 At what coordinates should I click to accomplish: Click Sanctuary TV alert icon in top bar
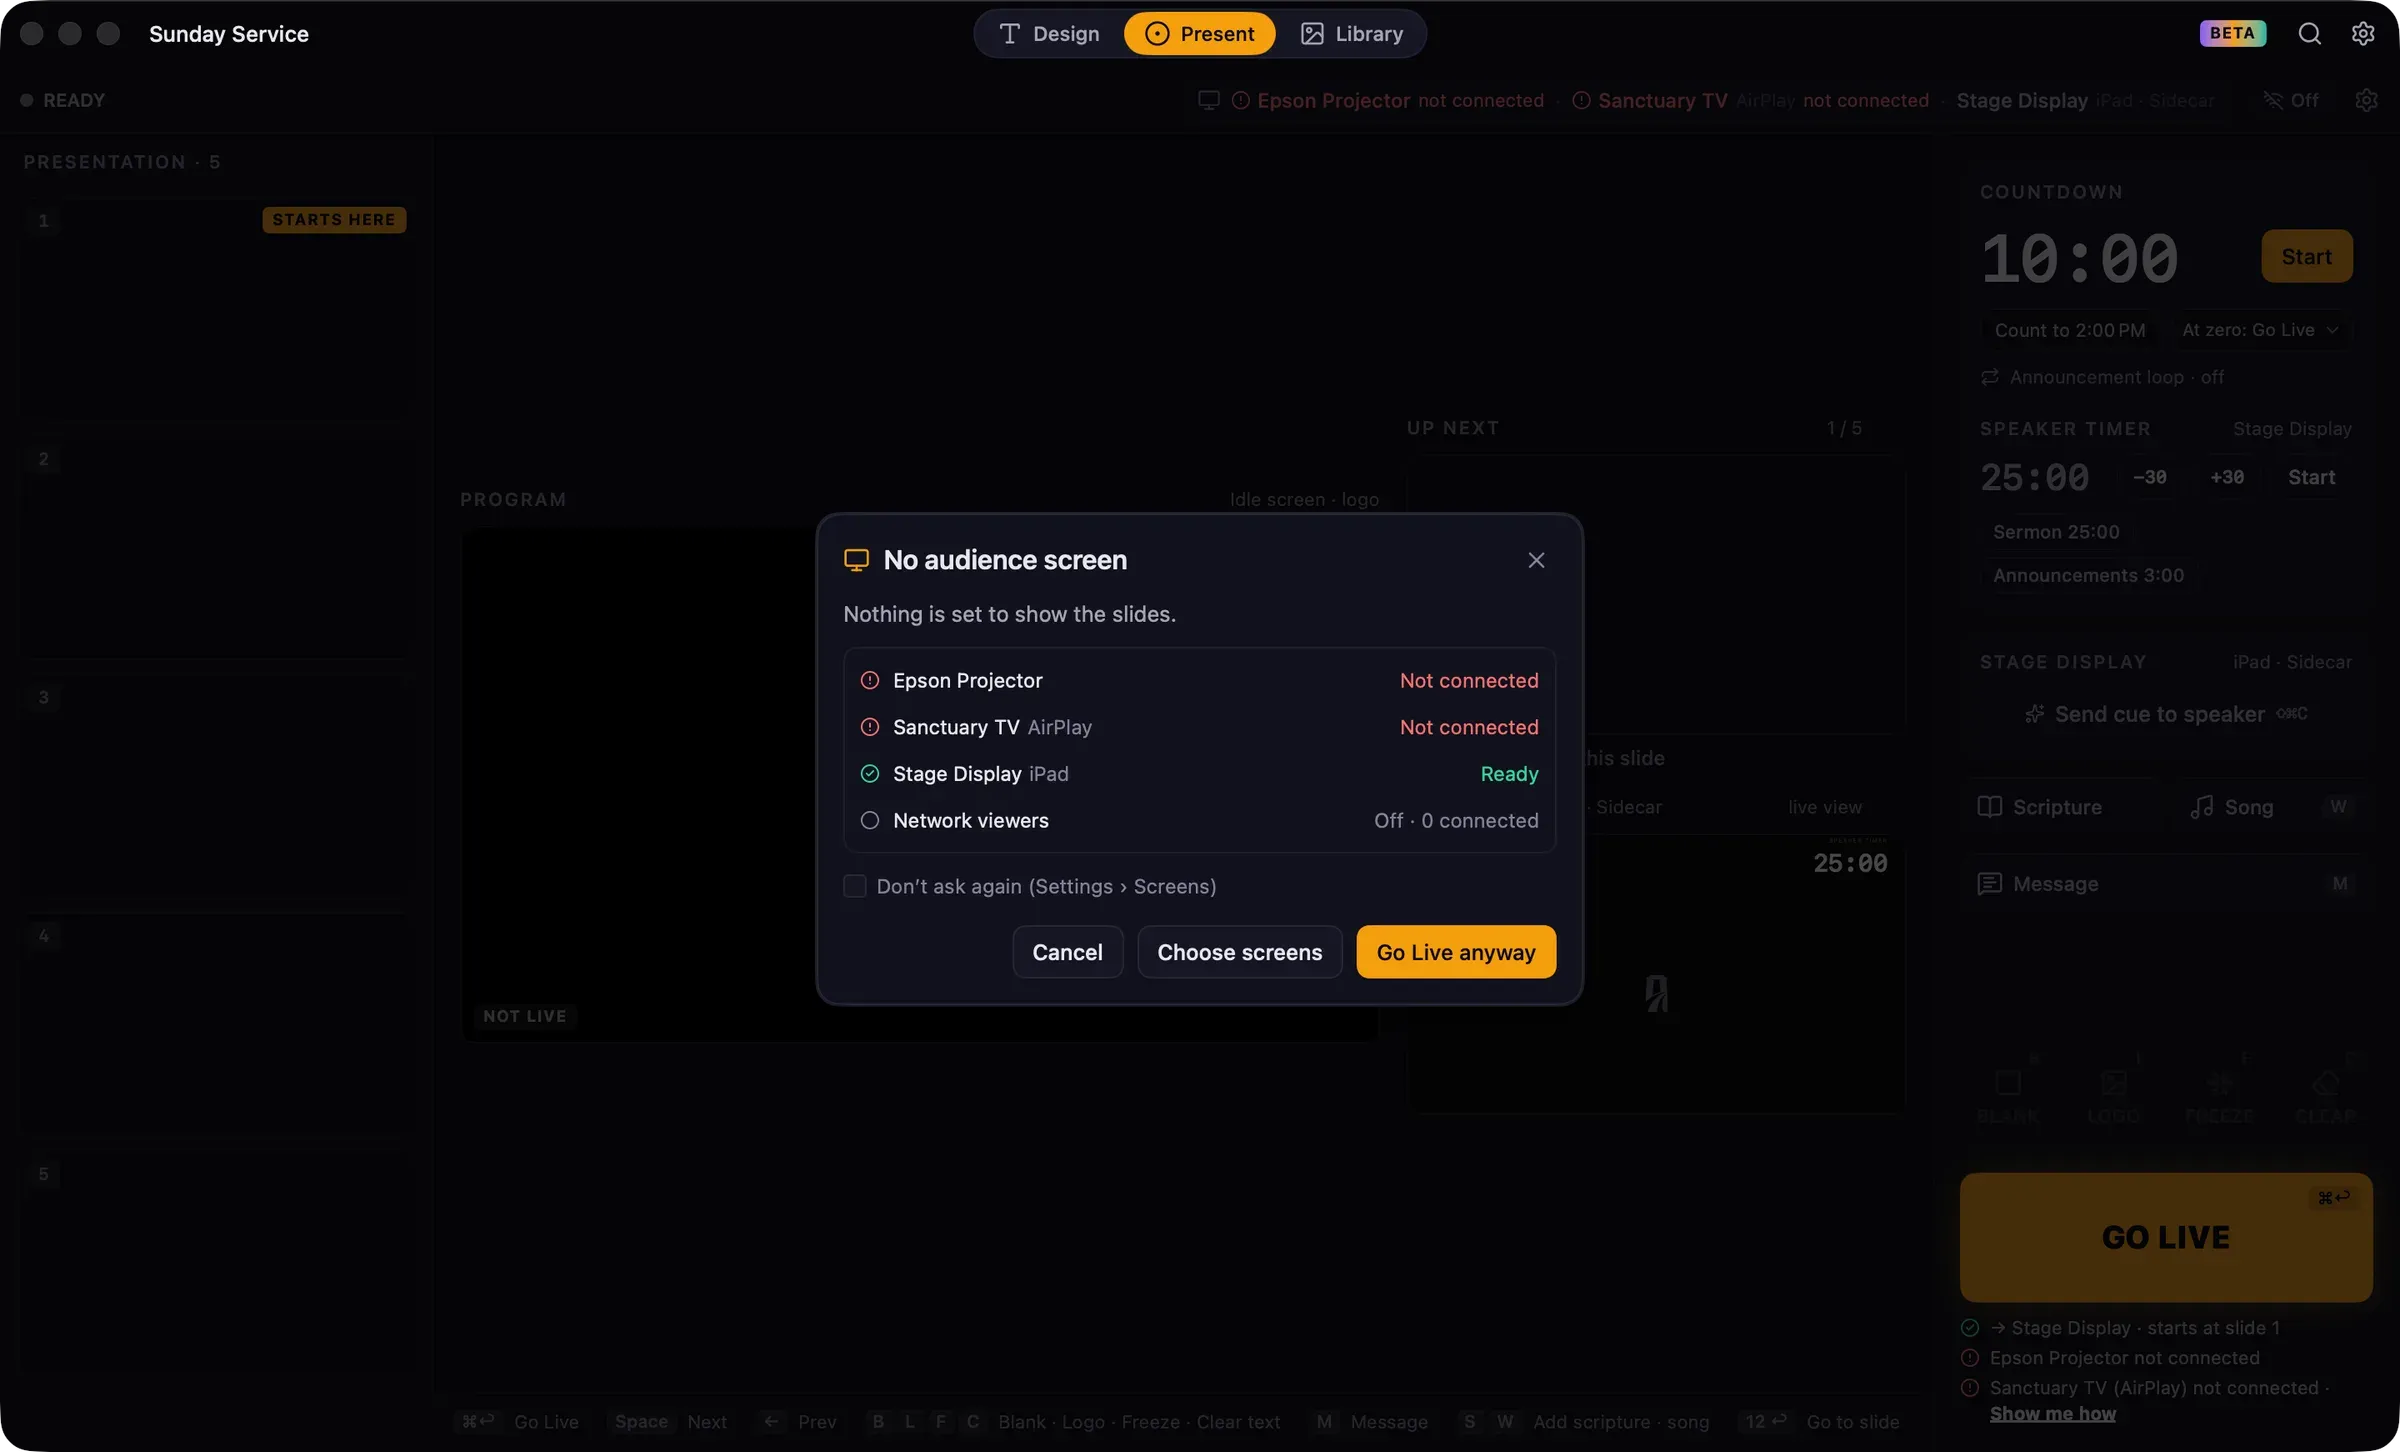pyautogui.click(x=1581, y=100)
